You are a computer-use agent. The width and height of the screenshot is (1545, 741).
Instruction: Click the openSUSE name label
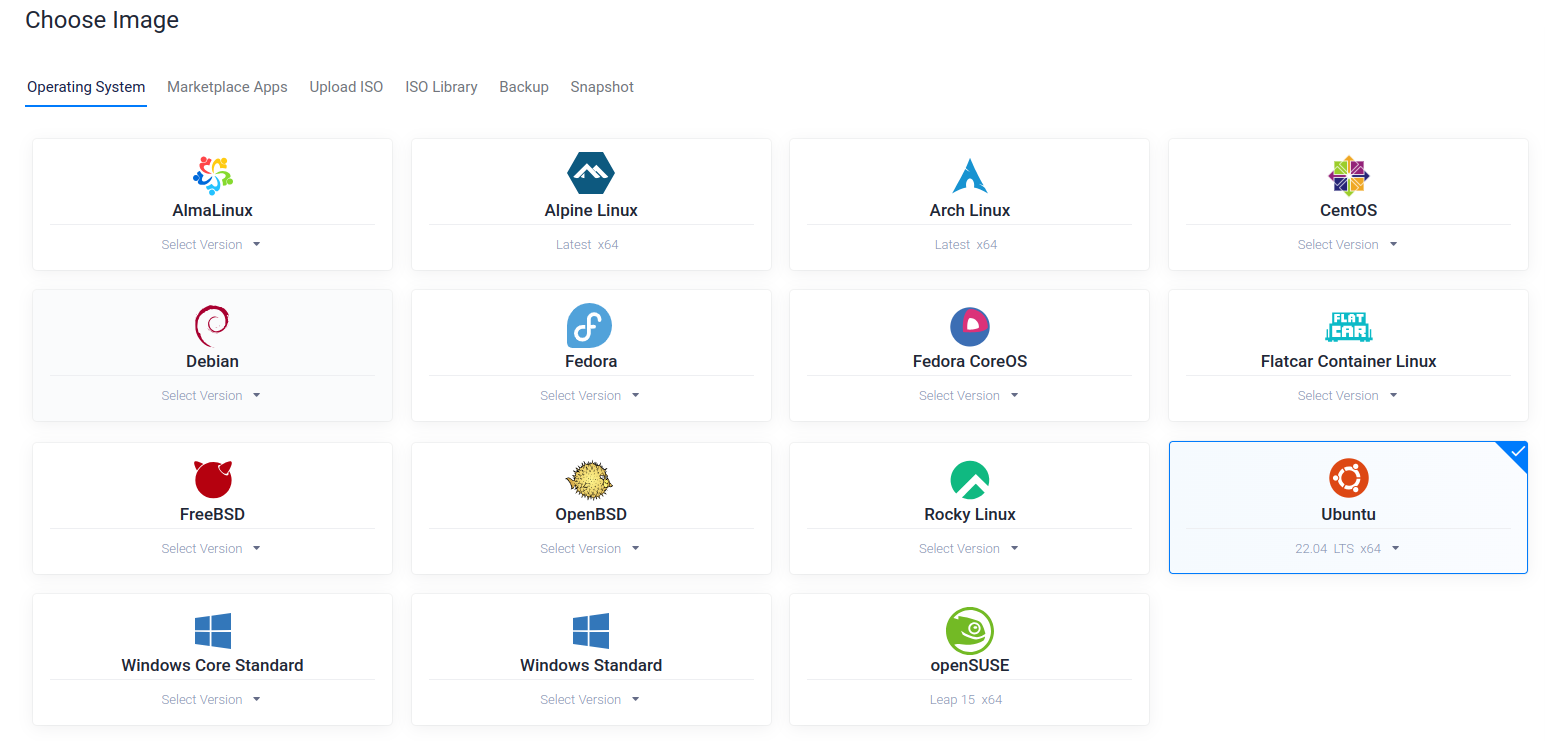(970, 665)
